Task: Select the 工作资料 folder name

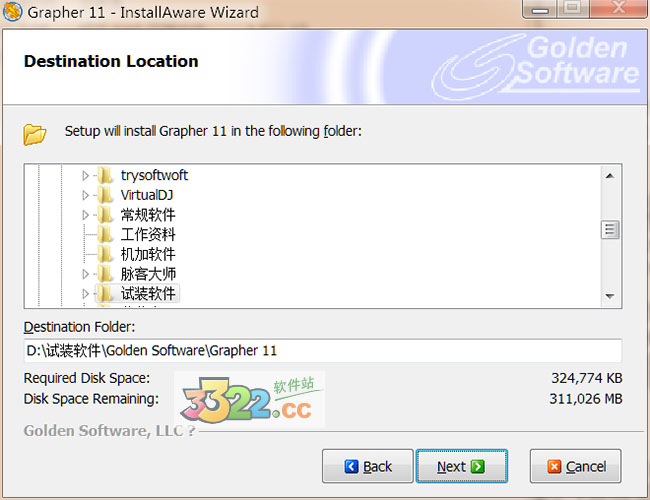Action: tap(148, 234)
